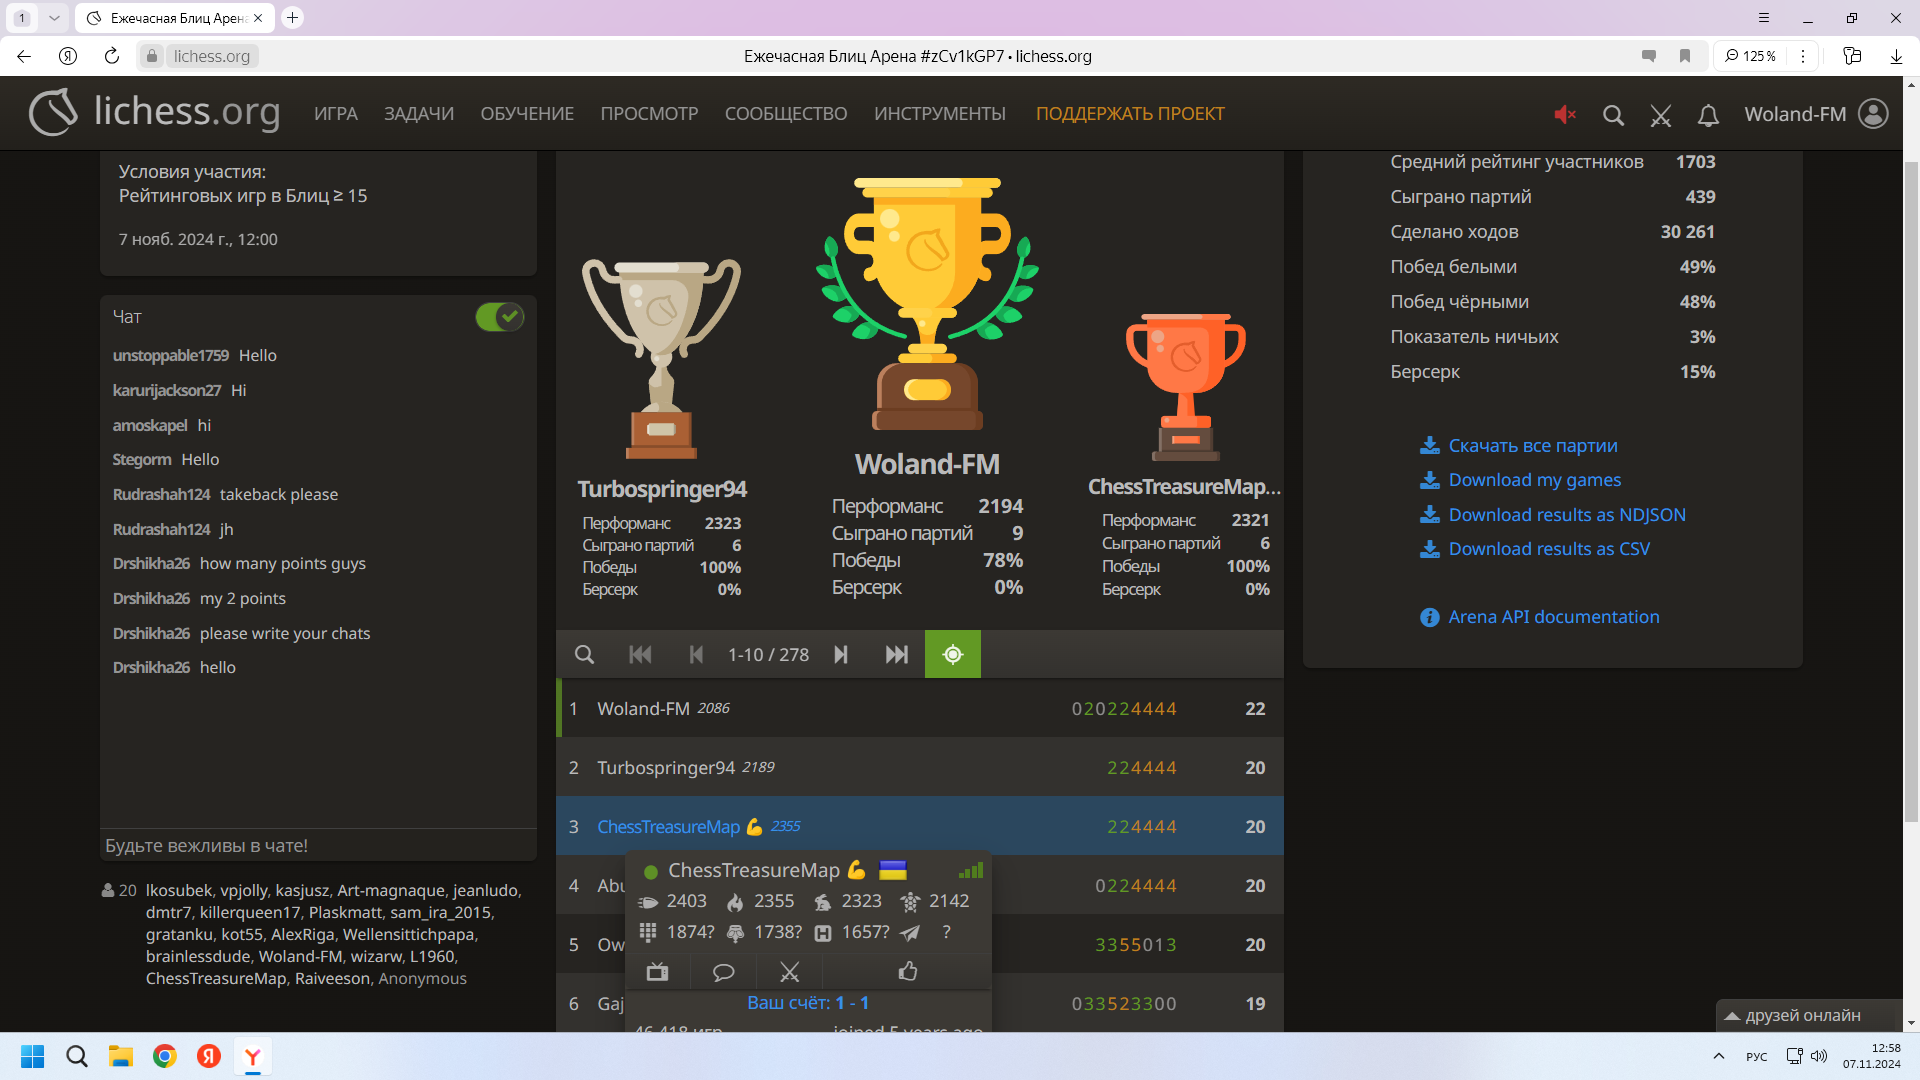Open notifications bell

click(1708, 115)
